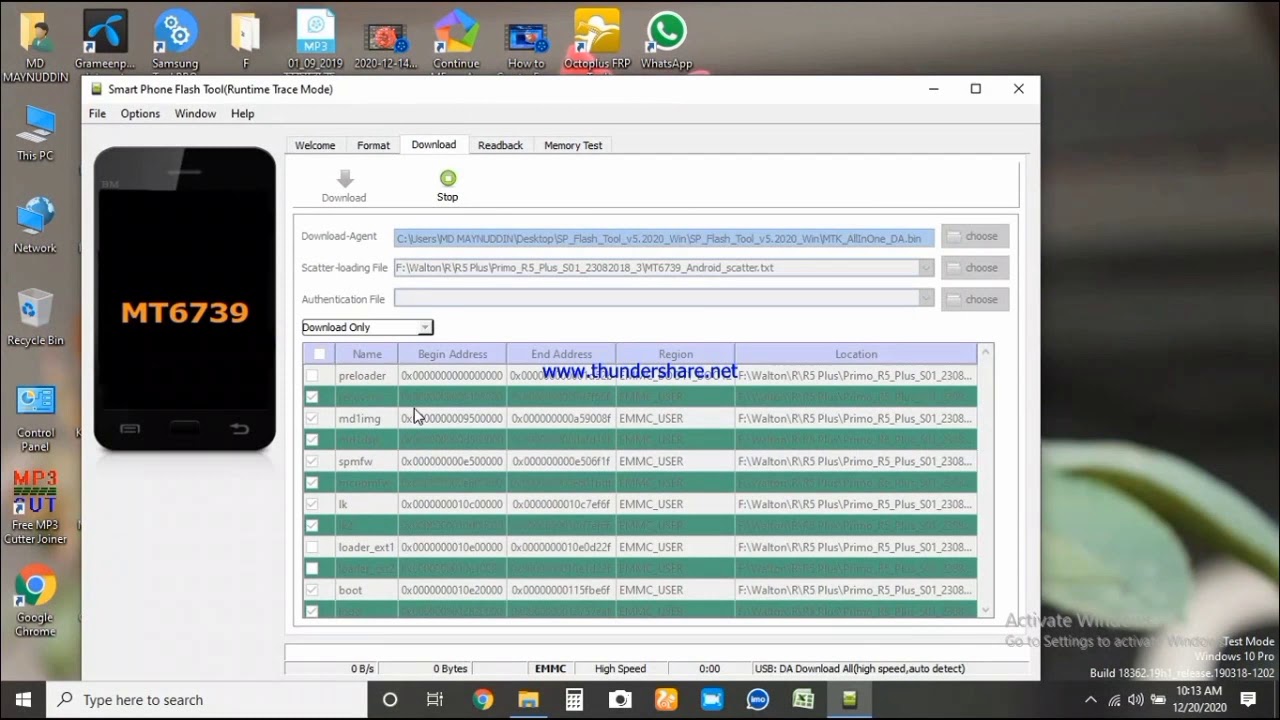The image size is (1280, 720).
Task: Open Excel from the taskbar
Action: (804, 700)
